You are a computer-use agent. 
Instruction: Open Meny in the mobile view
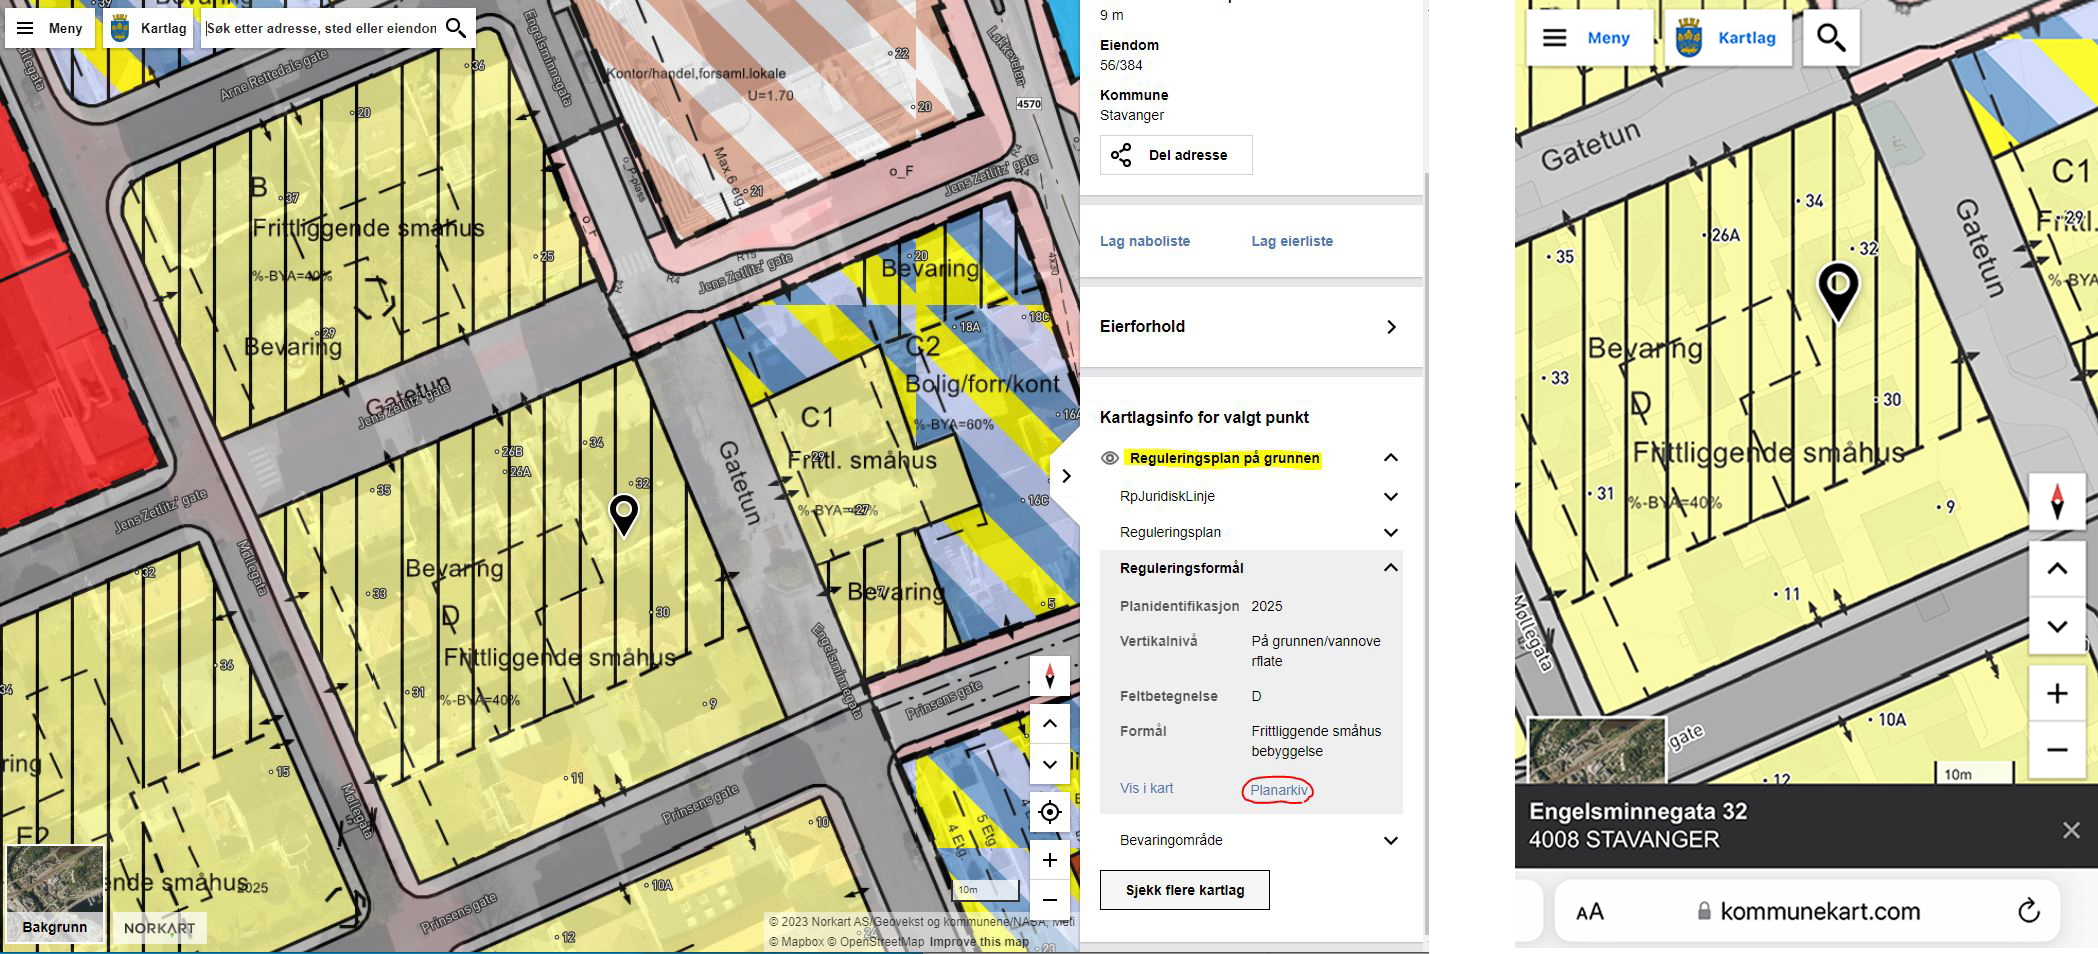1591,38
